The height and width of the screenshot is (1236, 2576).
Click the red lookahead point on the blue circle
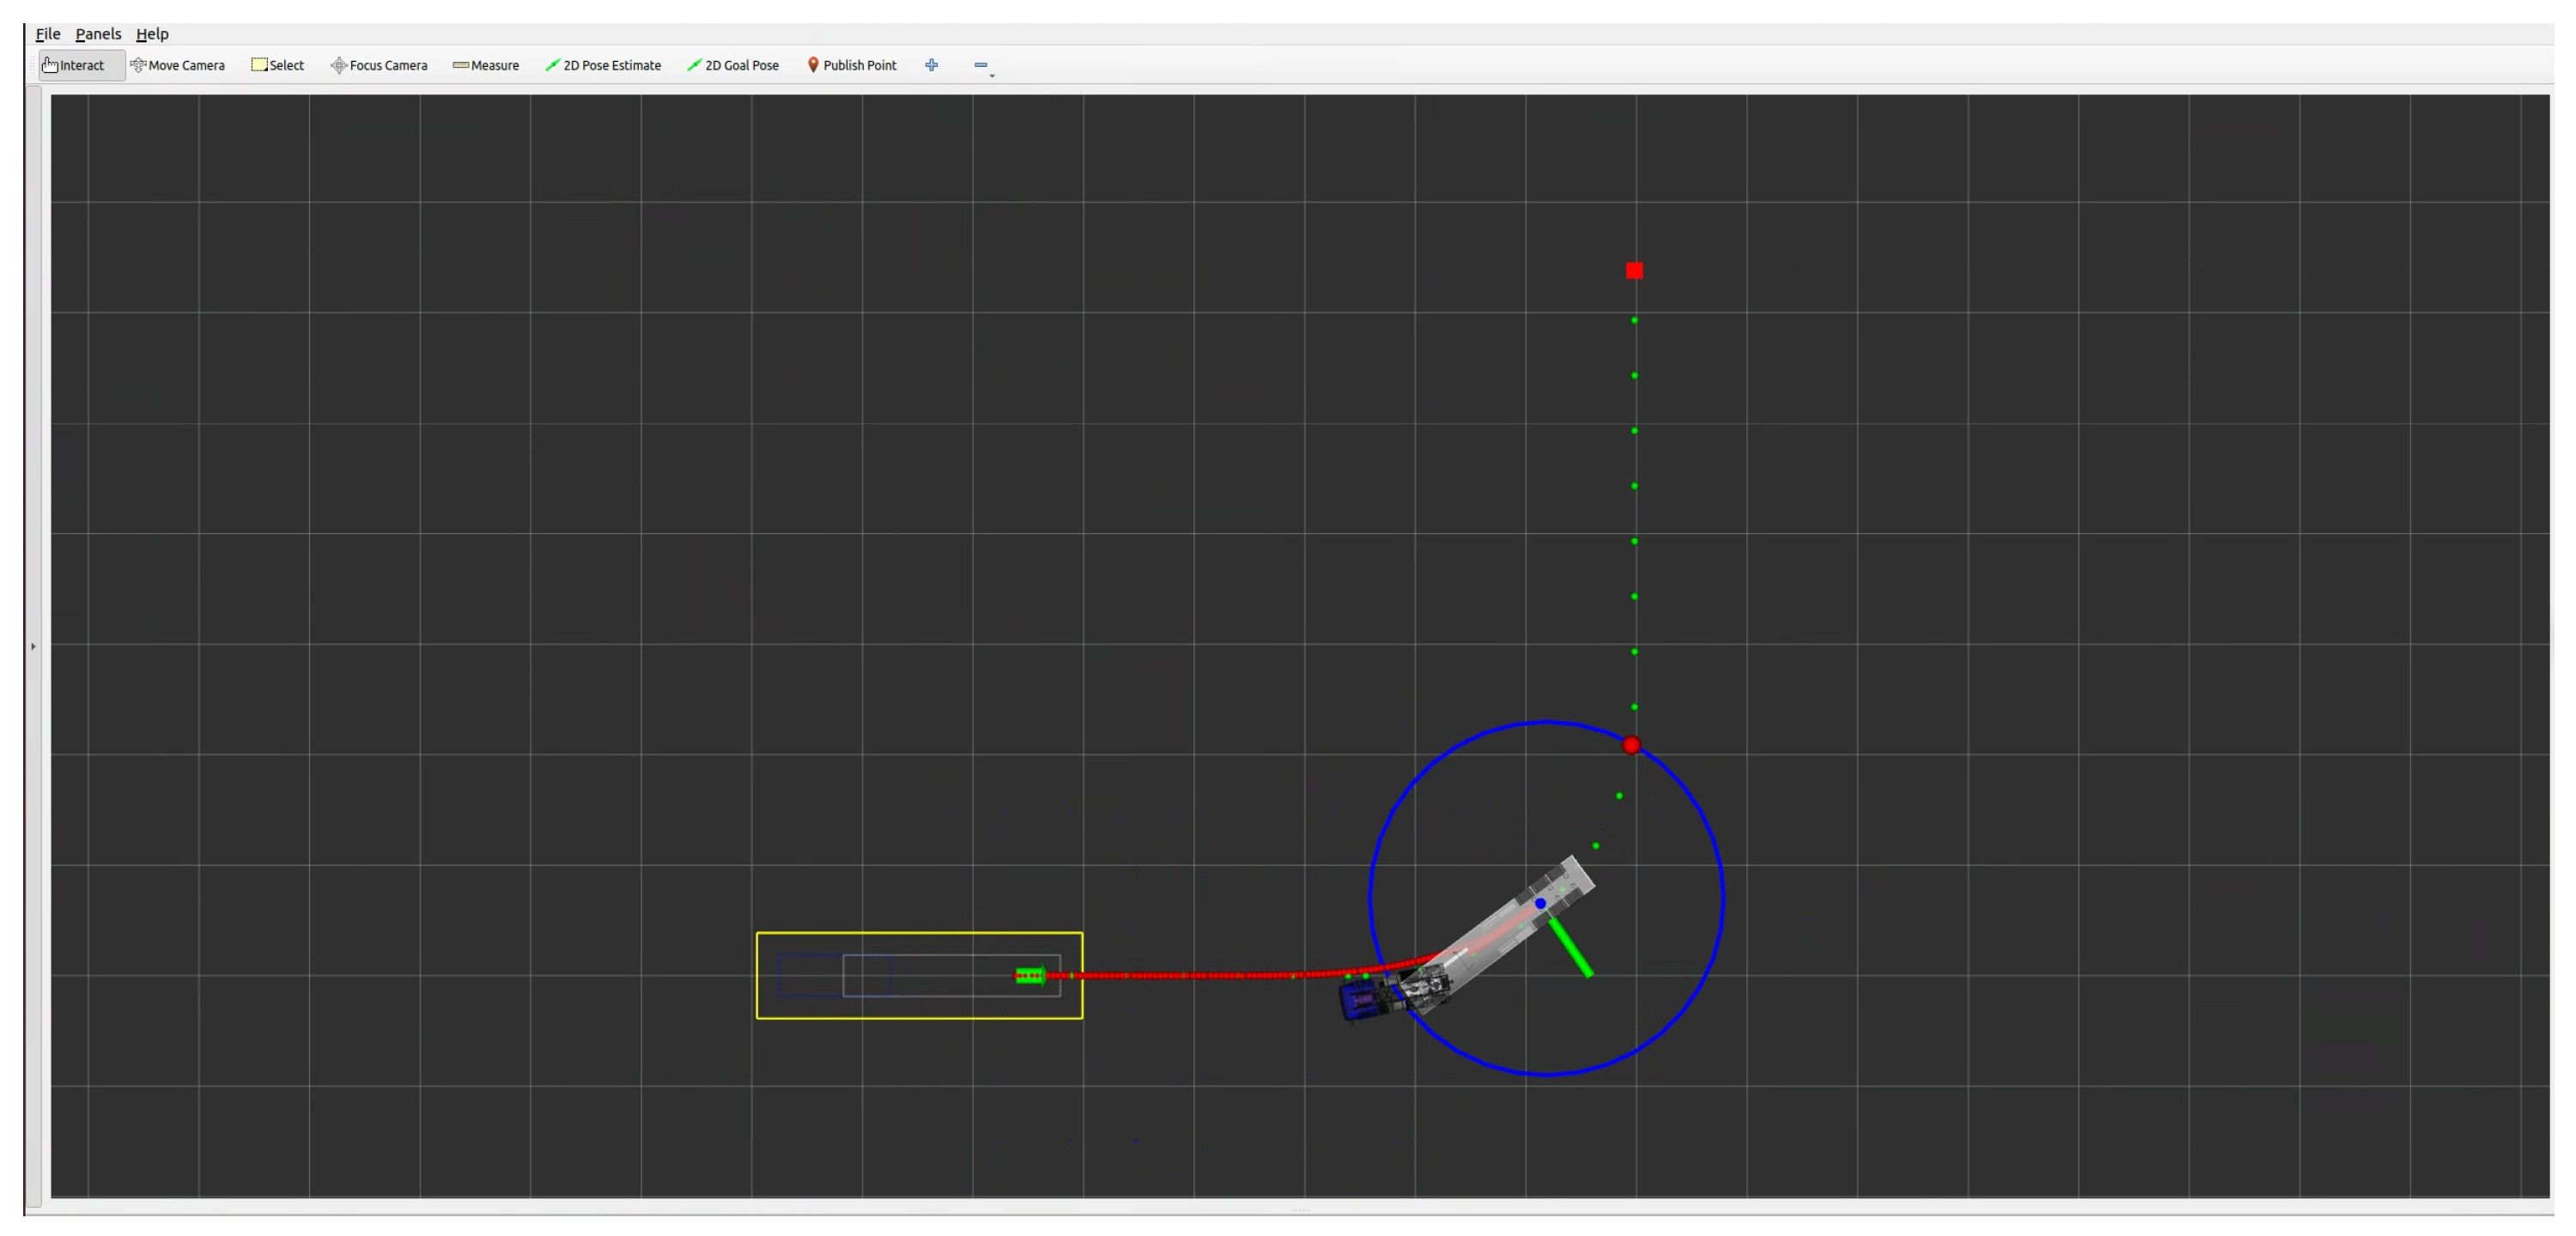click(1631, 745)
